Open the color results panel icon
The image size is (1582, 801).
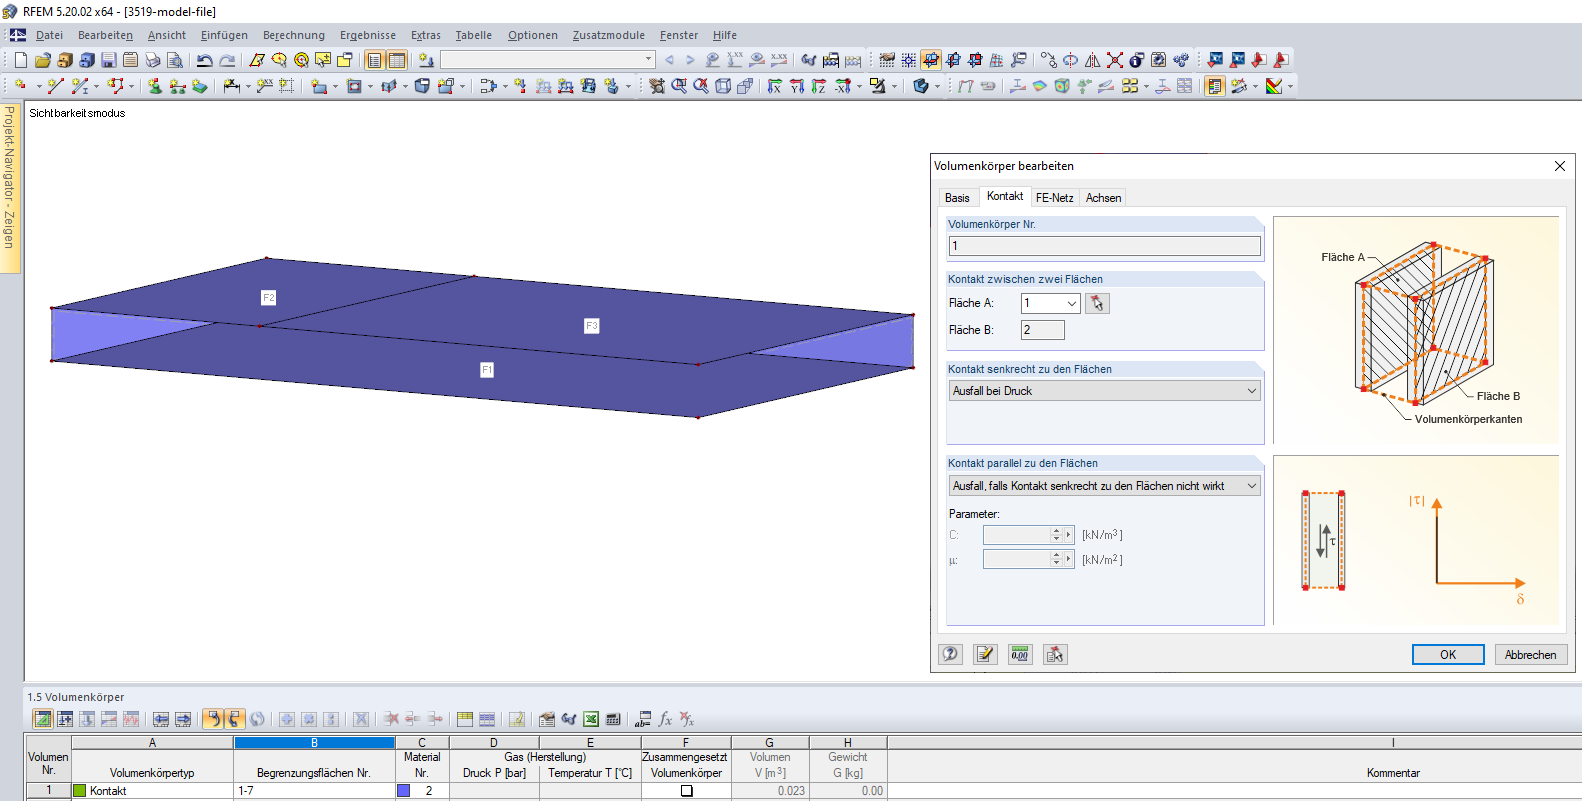(x=1215, y=86)
